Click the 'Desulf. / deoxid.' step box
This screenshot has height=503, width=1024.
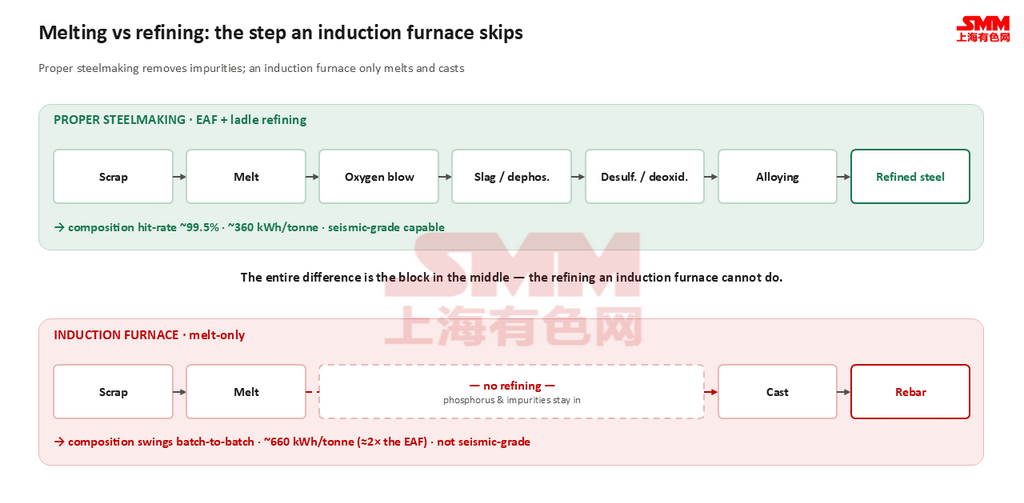645,176
